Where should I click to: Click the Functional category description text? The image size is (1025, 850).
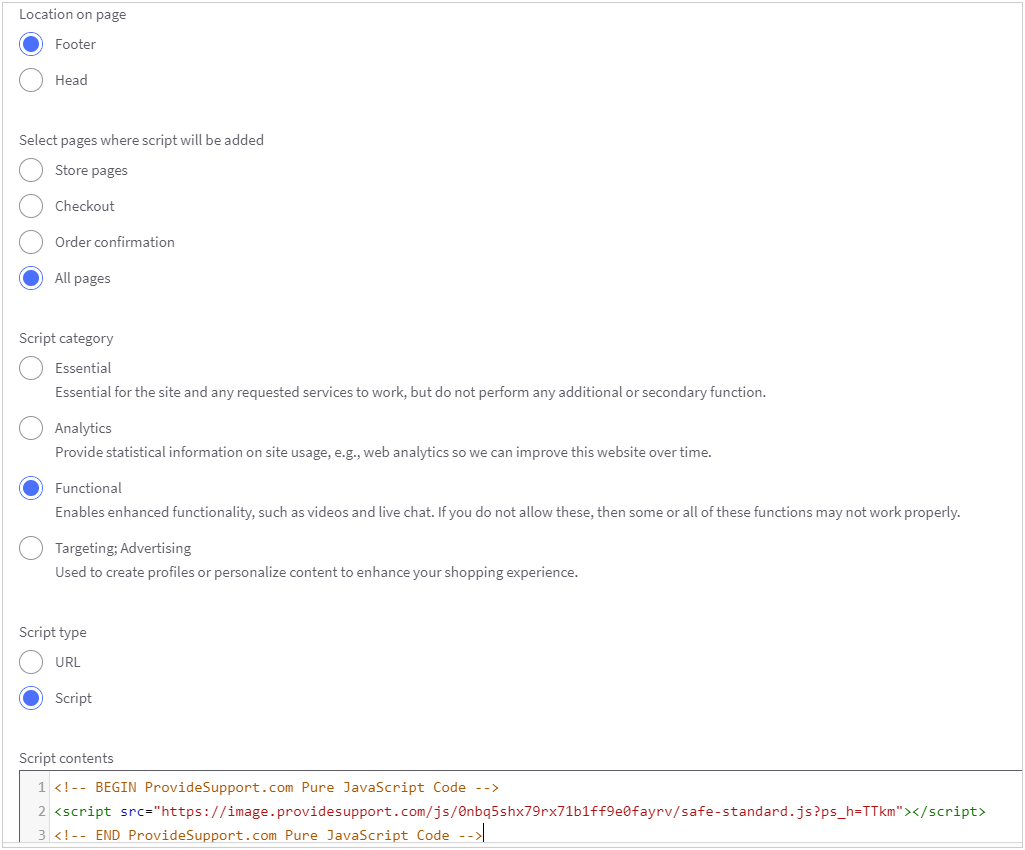507,512
